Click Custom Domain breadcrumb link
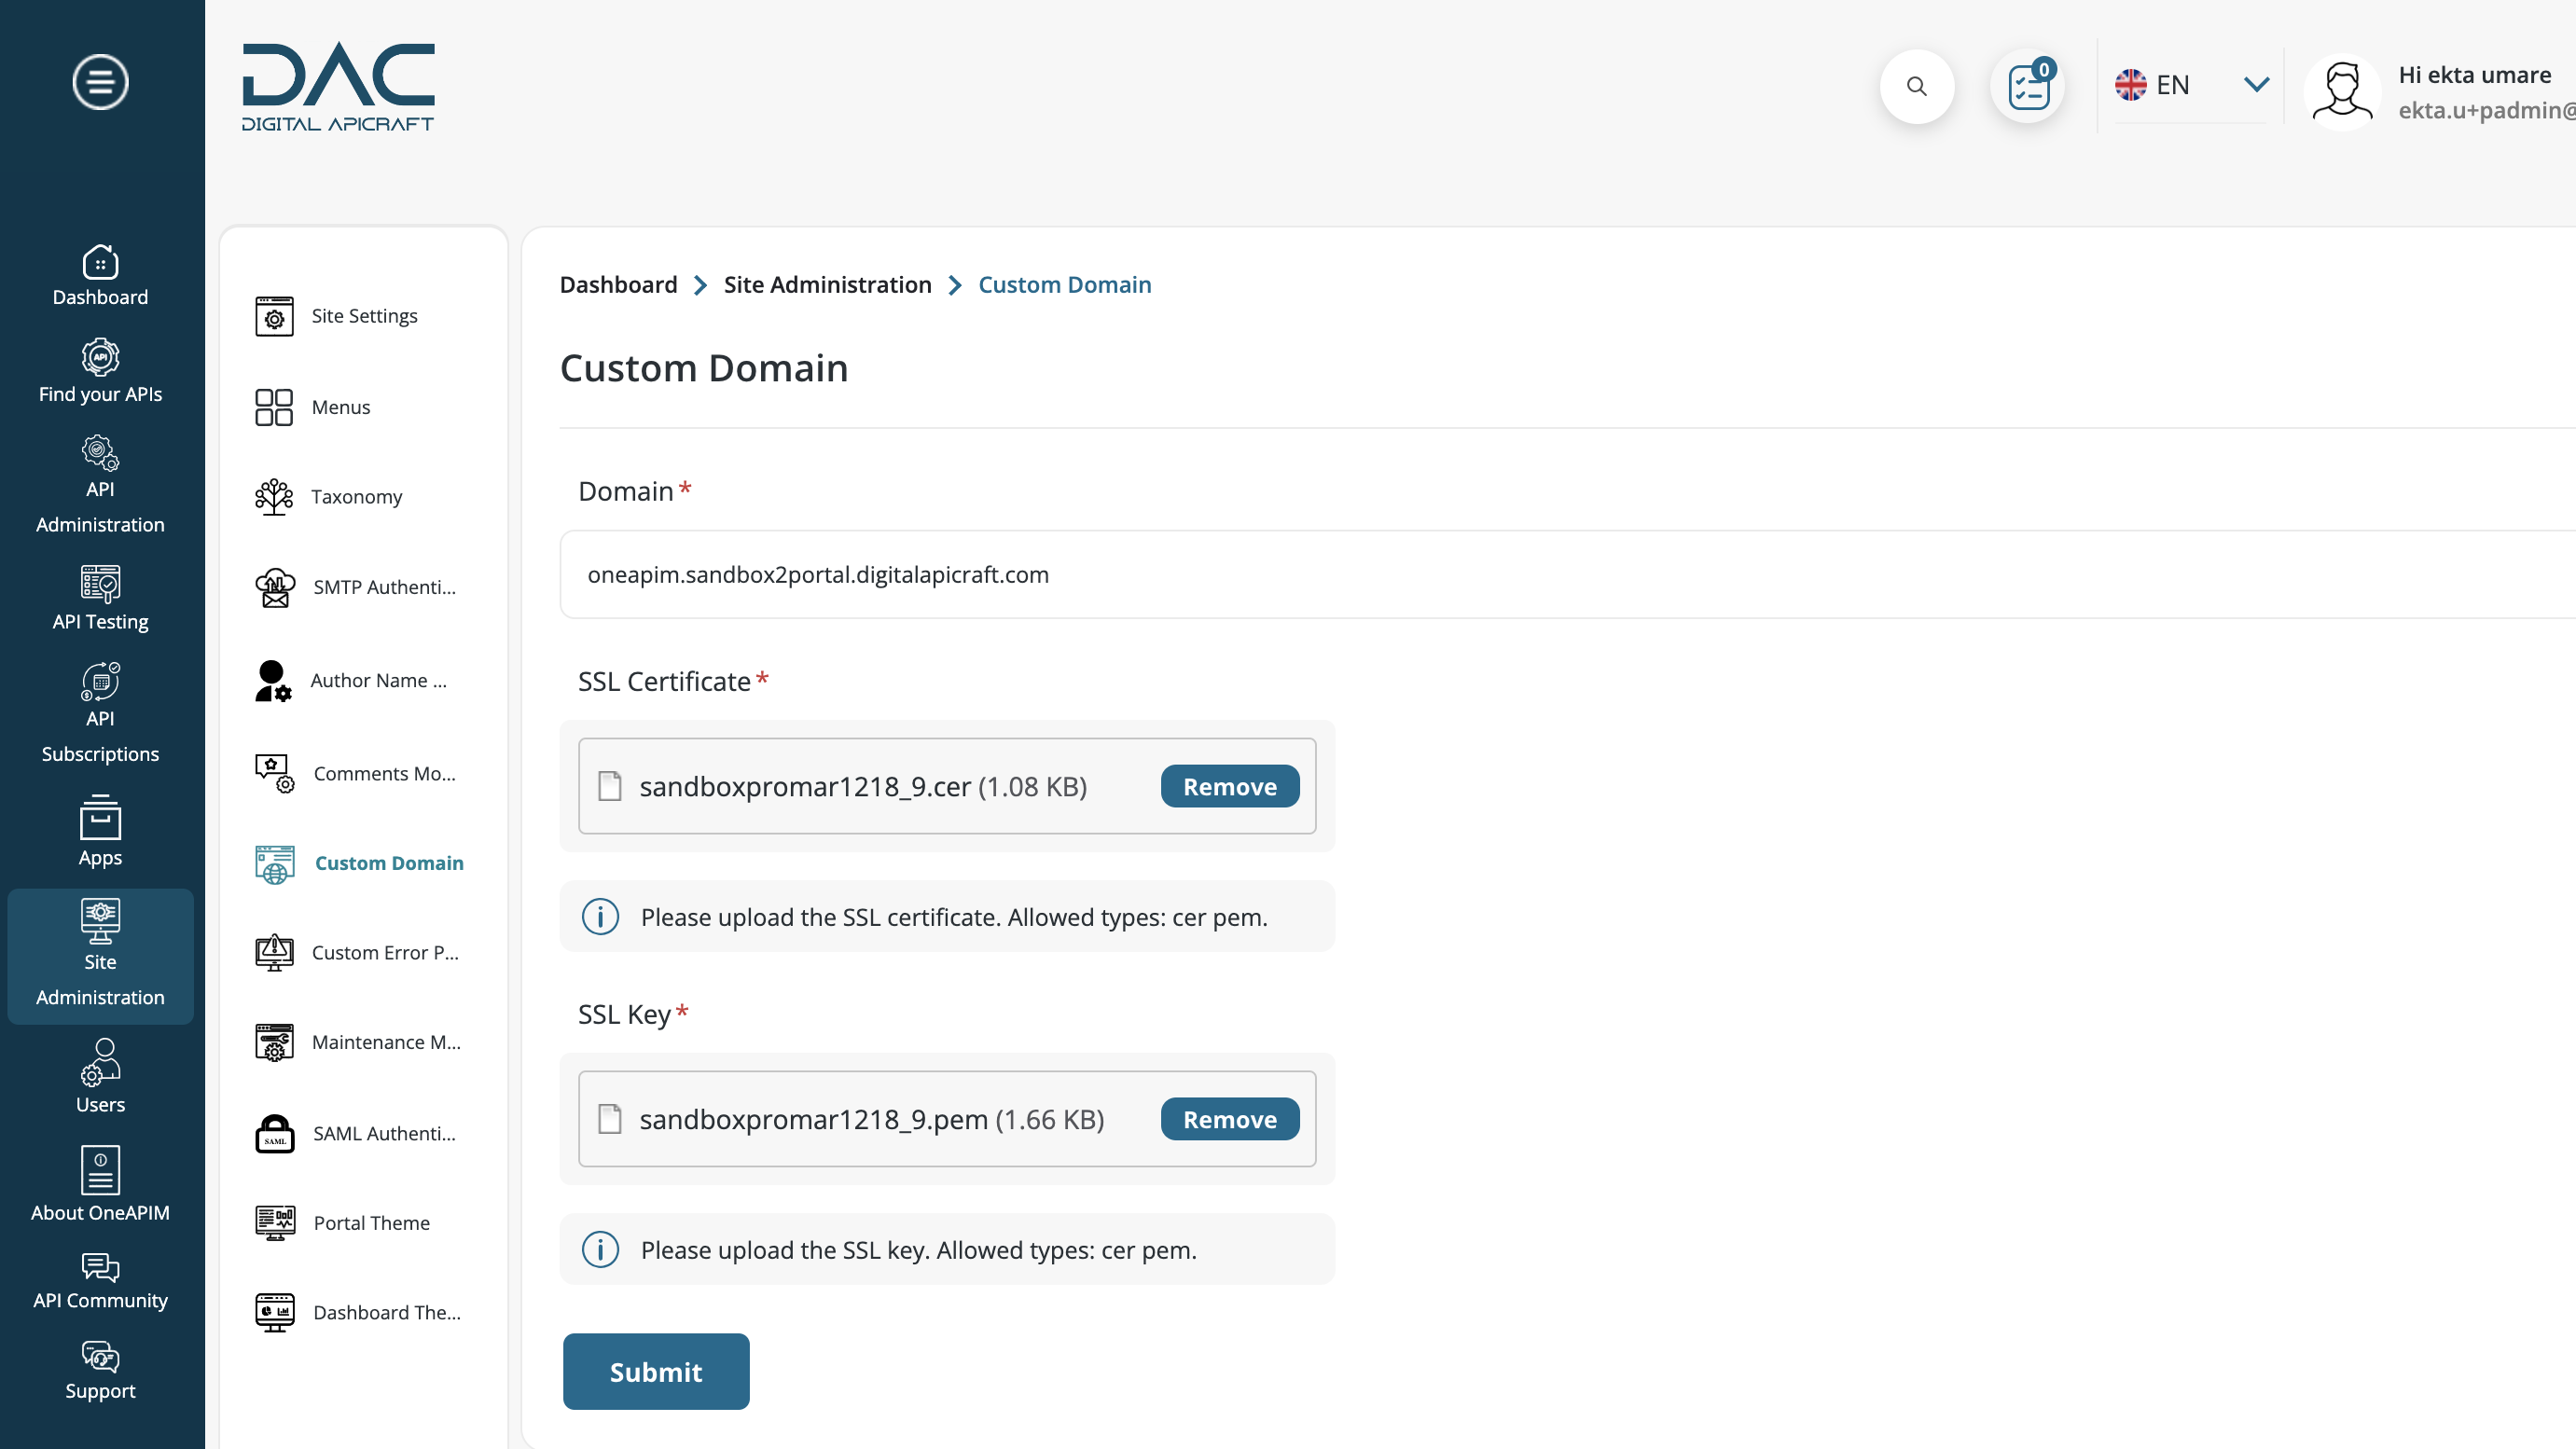 [1064, 285]
